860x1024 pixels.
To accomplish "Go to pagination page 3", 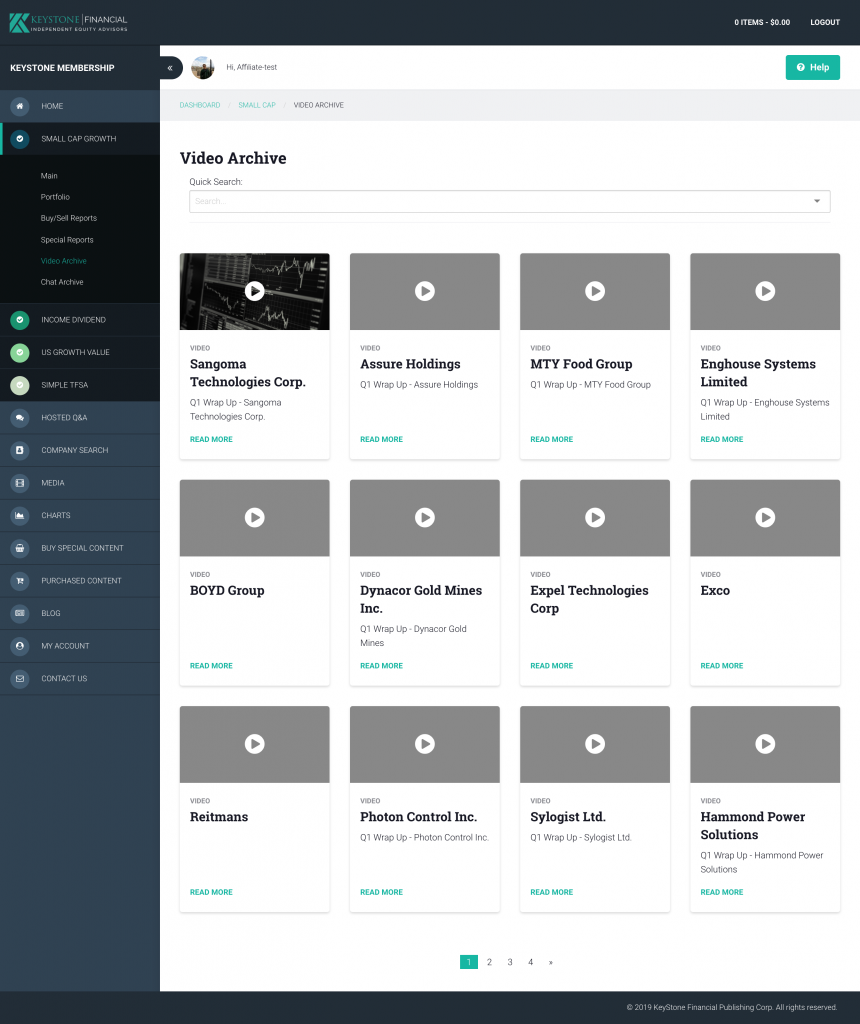I will (510, 962).
